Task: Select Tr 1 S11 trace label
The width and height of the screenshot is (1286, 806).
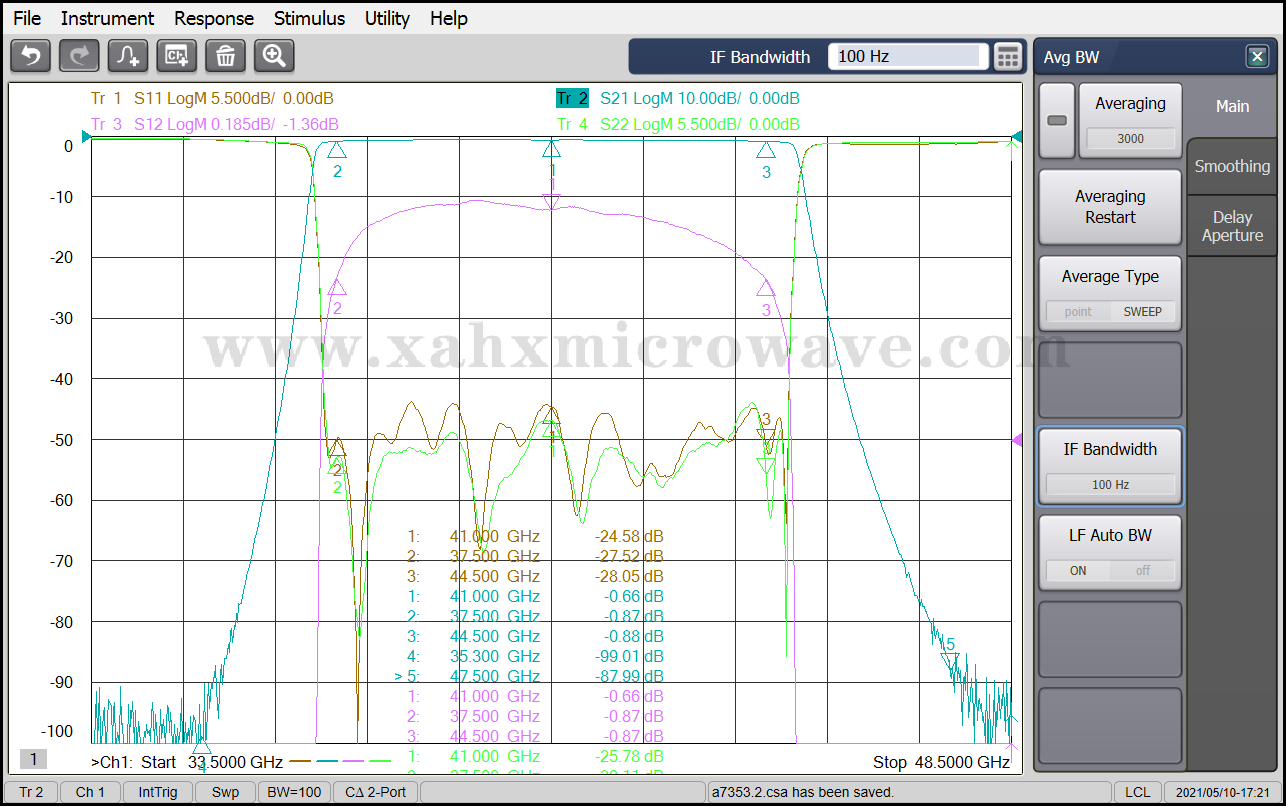Action: click(212, 98)
